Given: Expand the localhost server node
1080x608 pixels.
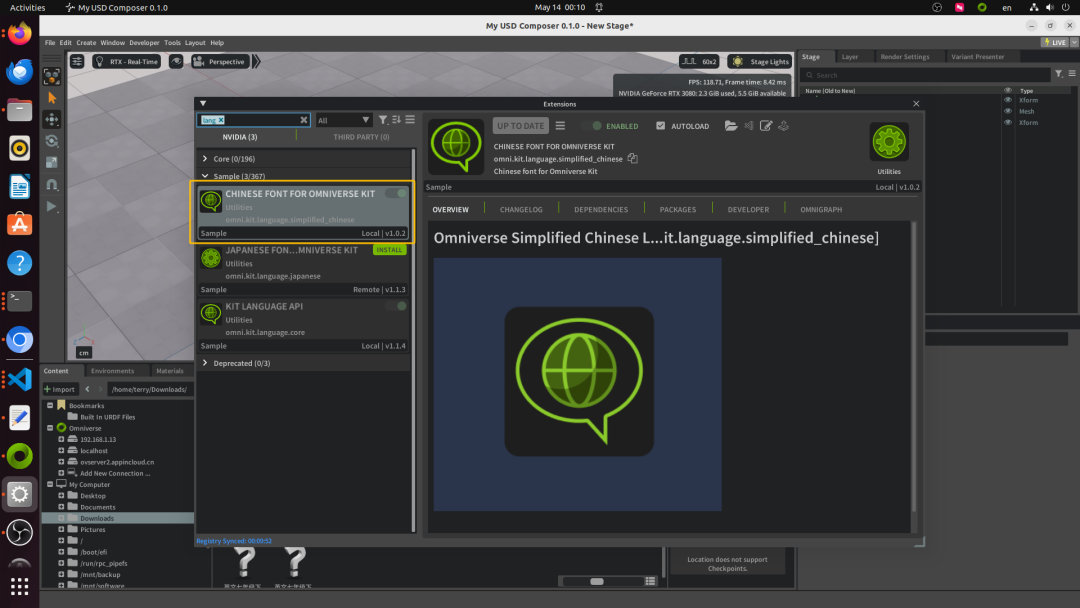Looking at the screenshot, I should 61,450.
